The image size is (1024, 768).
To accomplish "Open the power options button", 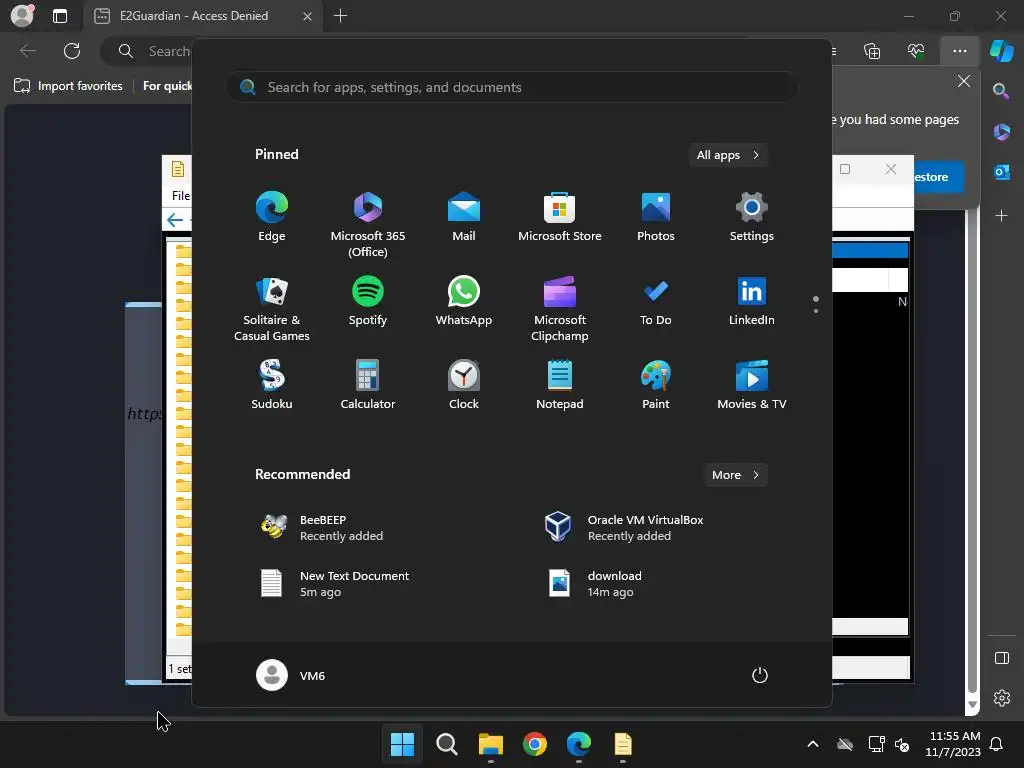I will 760,675.
